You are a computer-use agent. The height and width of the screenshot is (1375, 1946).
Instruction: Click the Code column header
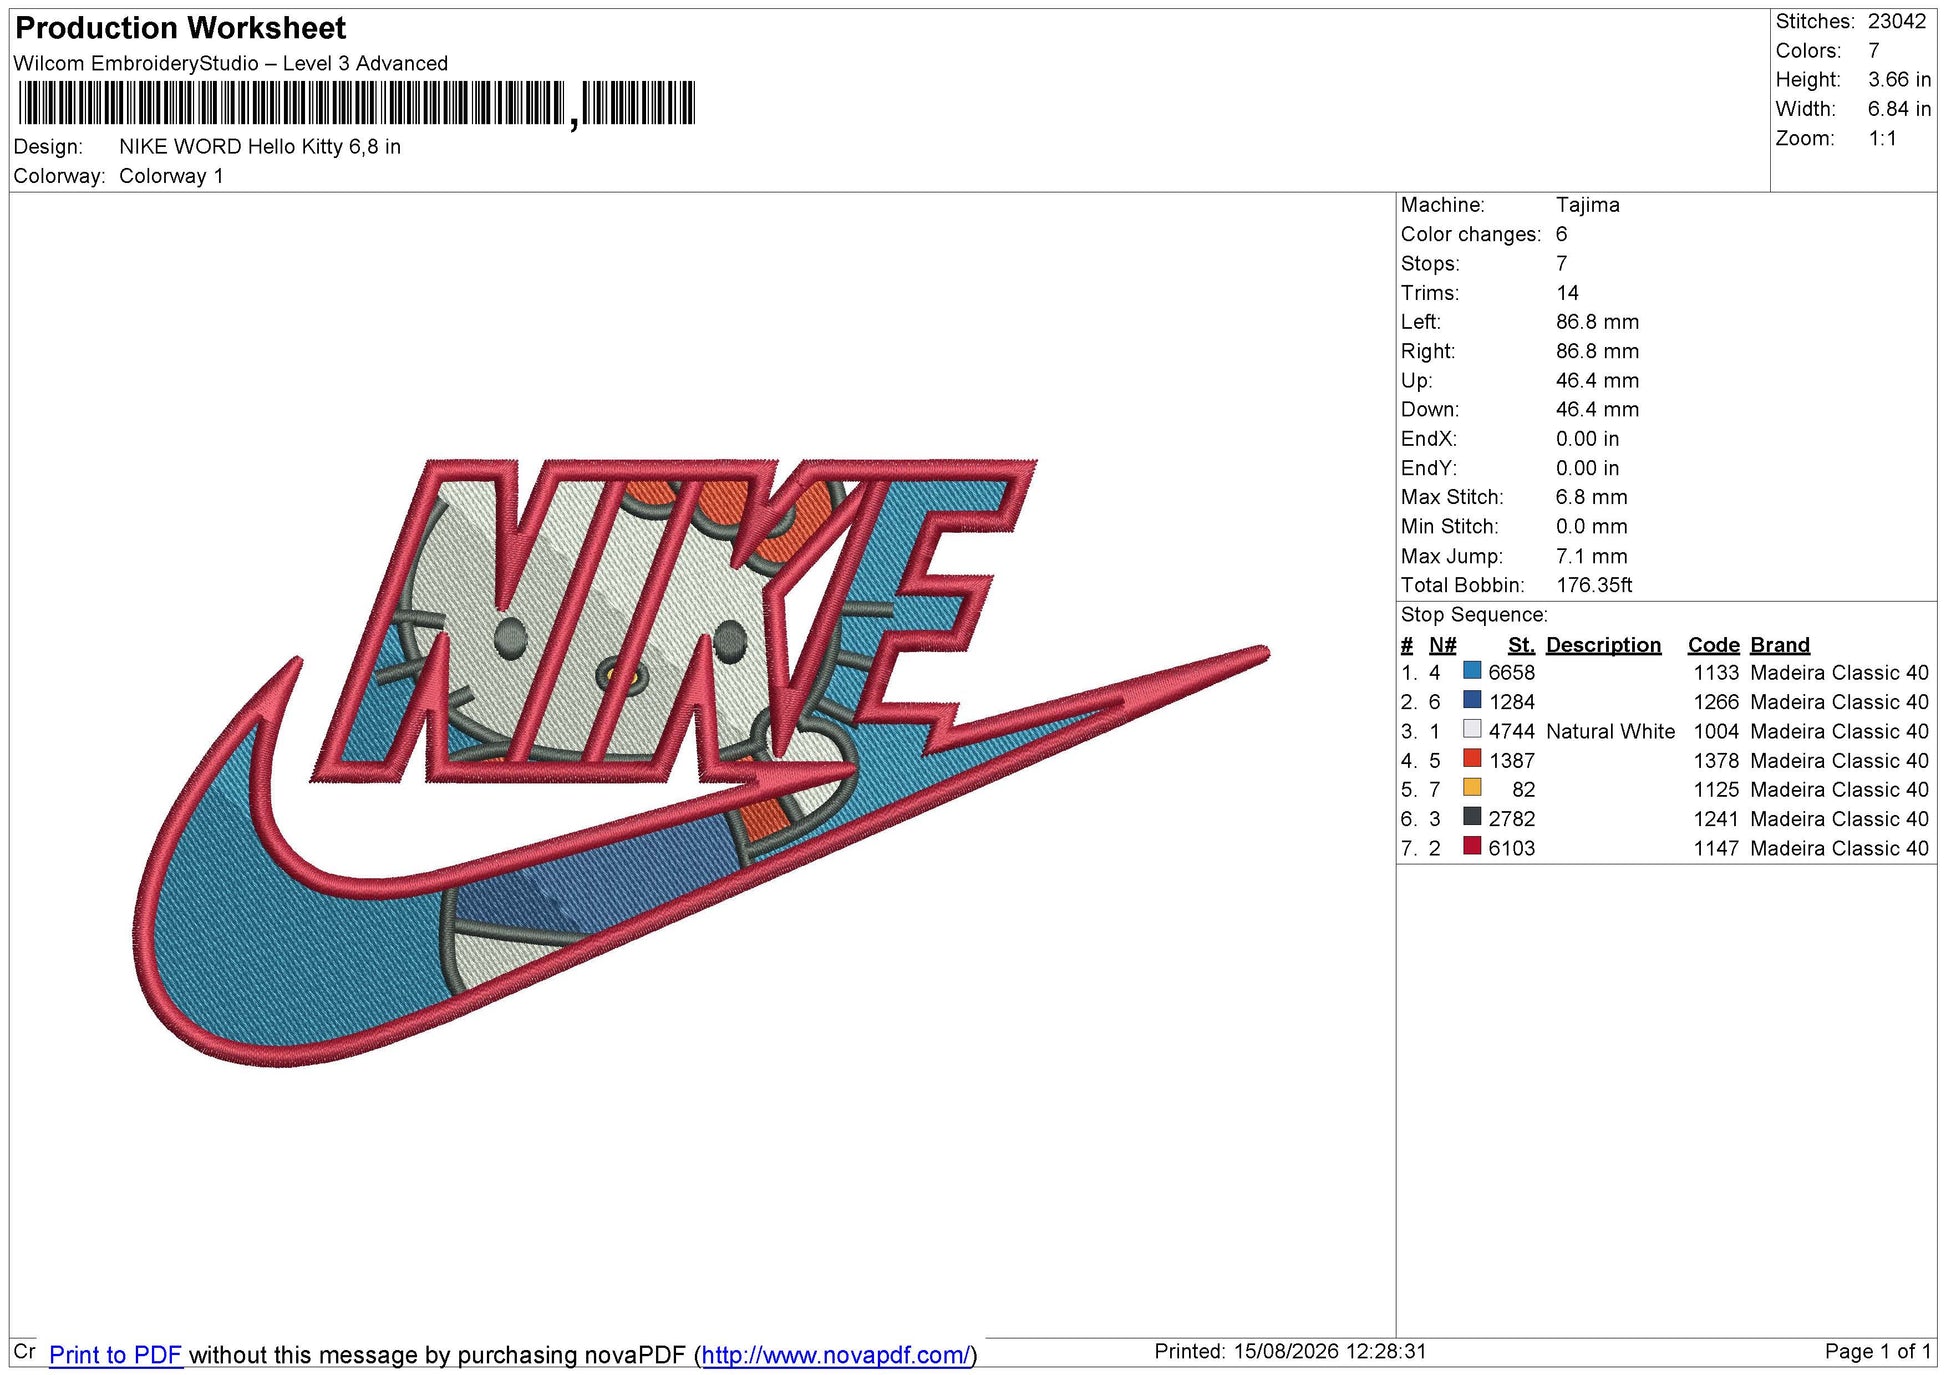point(1714,645)
